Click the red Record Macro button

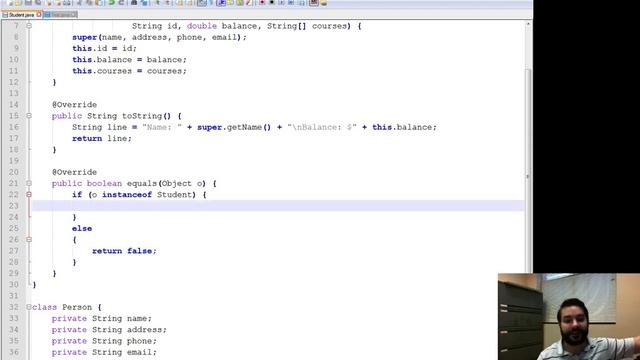[x=262, y=2]
